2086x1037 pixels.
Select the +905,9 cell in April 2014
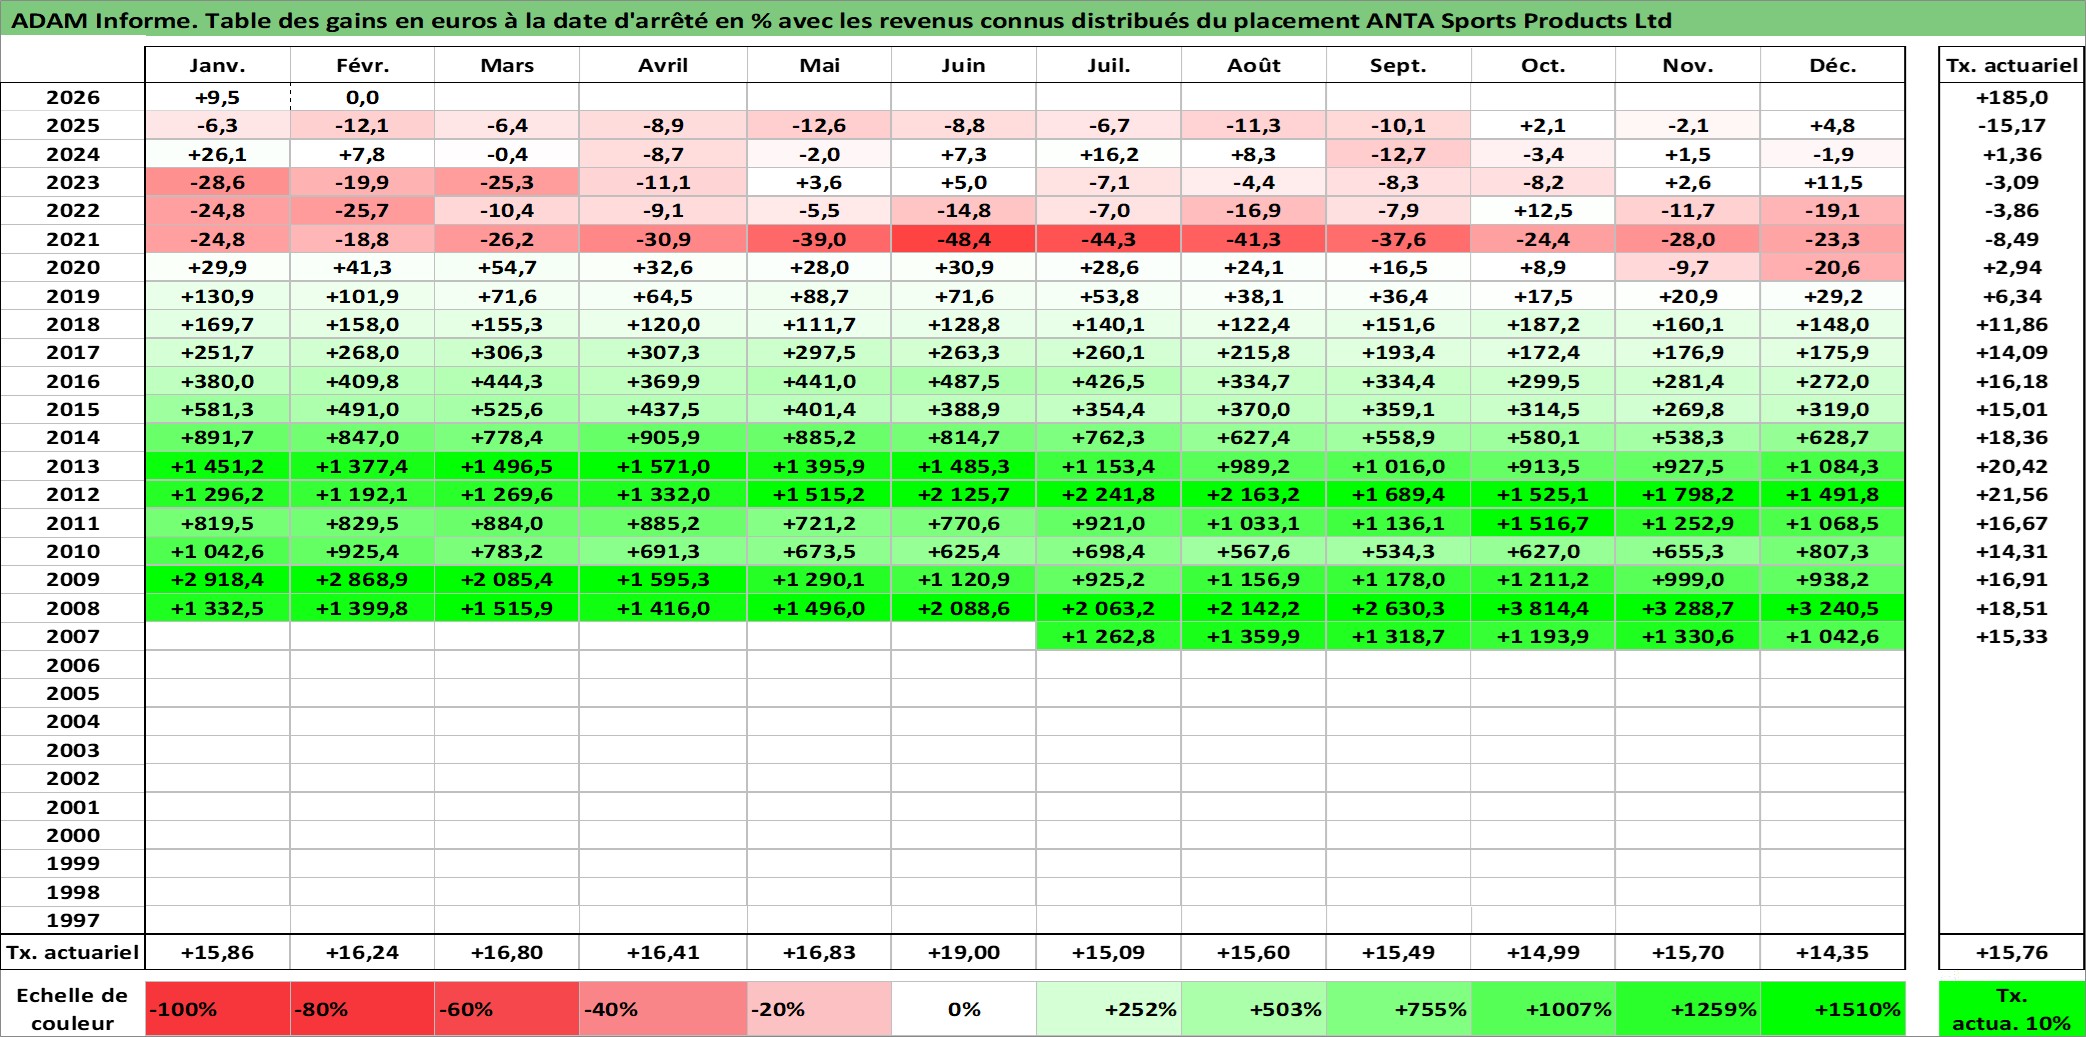coord(663,437)
